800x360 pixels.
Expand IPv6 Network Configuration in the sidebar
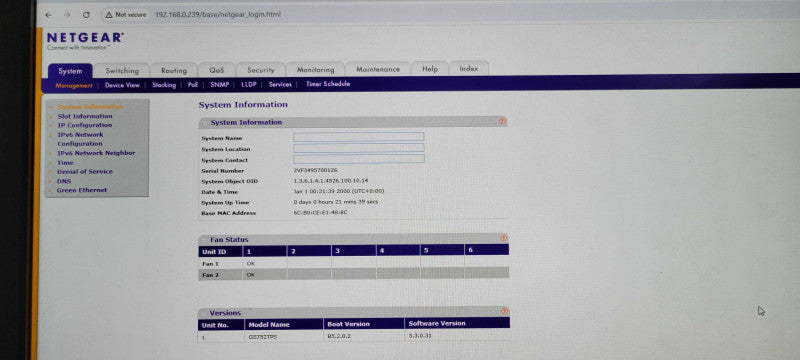[80, 139]
